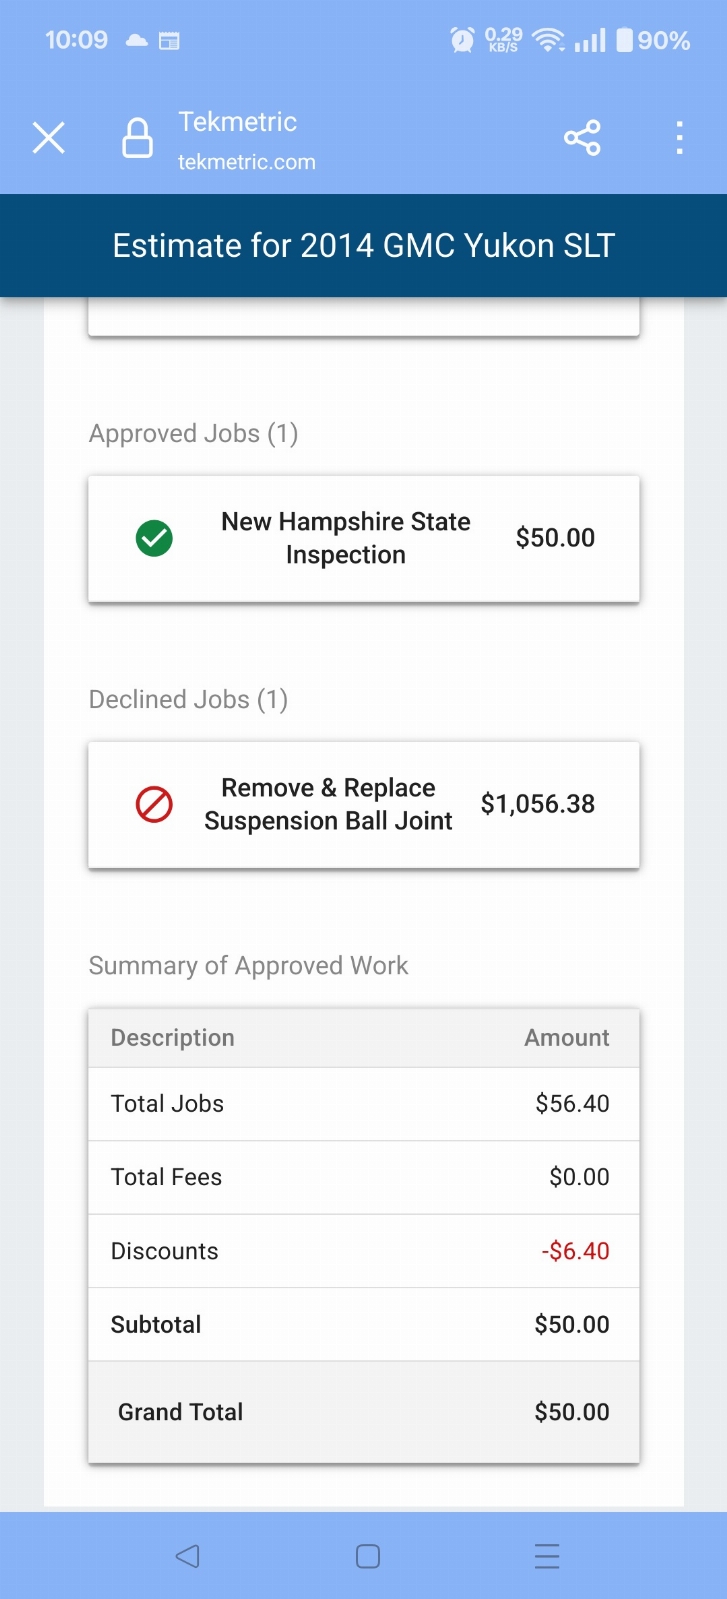Tap the green approved checkmark icon
The image size is (727, 1599).
click(154, 538)
